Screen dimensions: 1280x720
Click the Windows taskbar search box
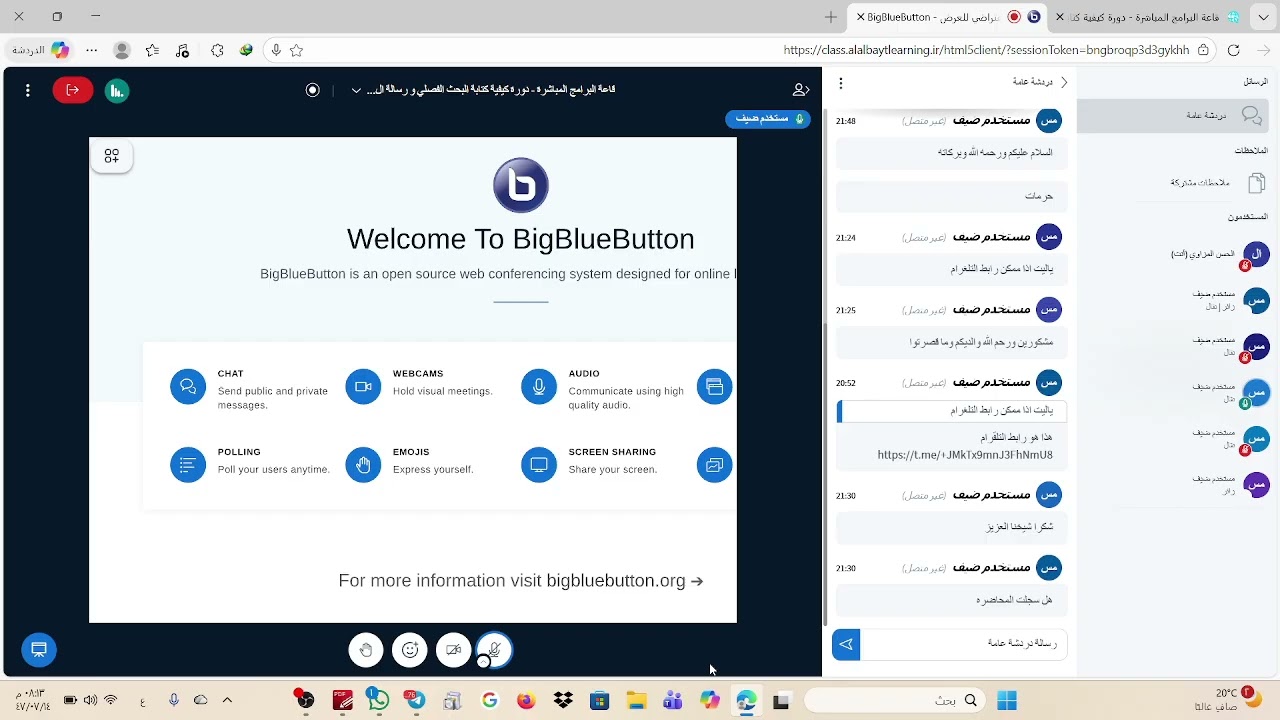click(x=896, y=701)
